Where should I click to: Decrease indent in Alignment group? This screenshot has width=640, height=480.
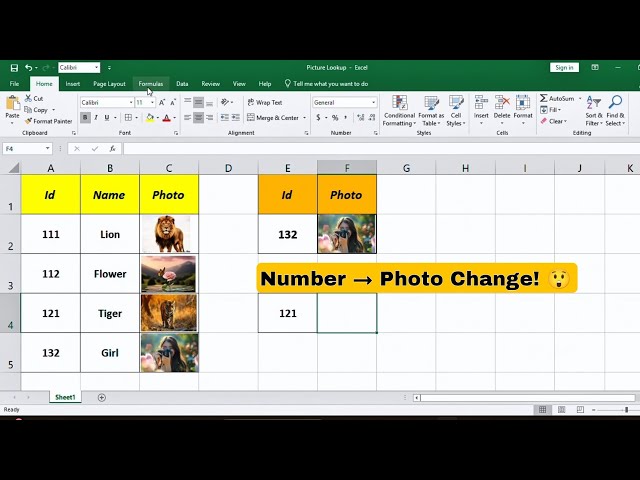(224, 118)
